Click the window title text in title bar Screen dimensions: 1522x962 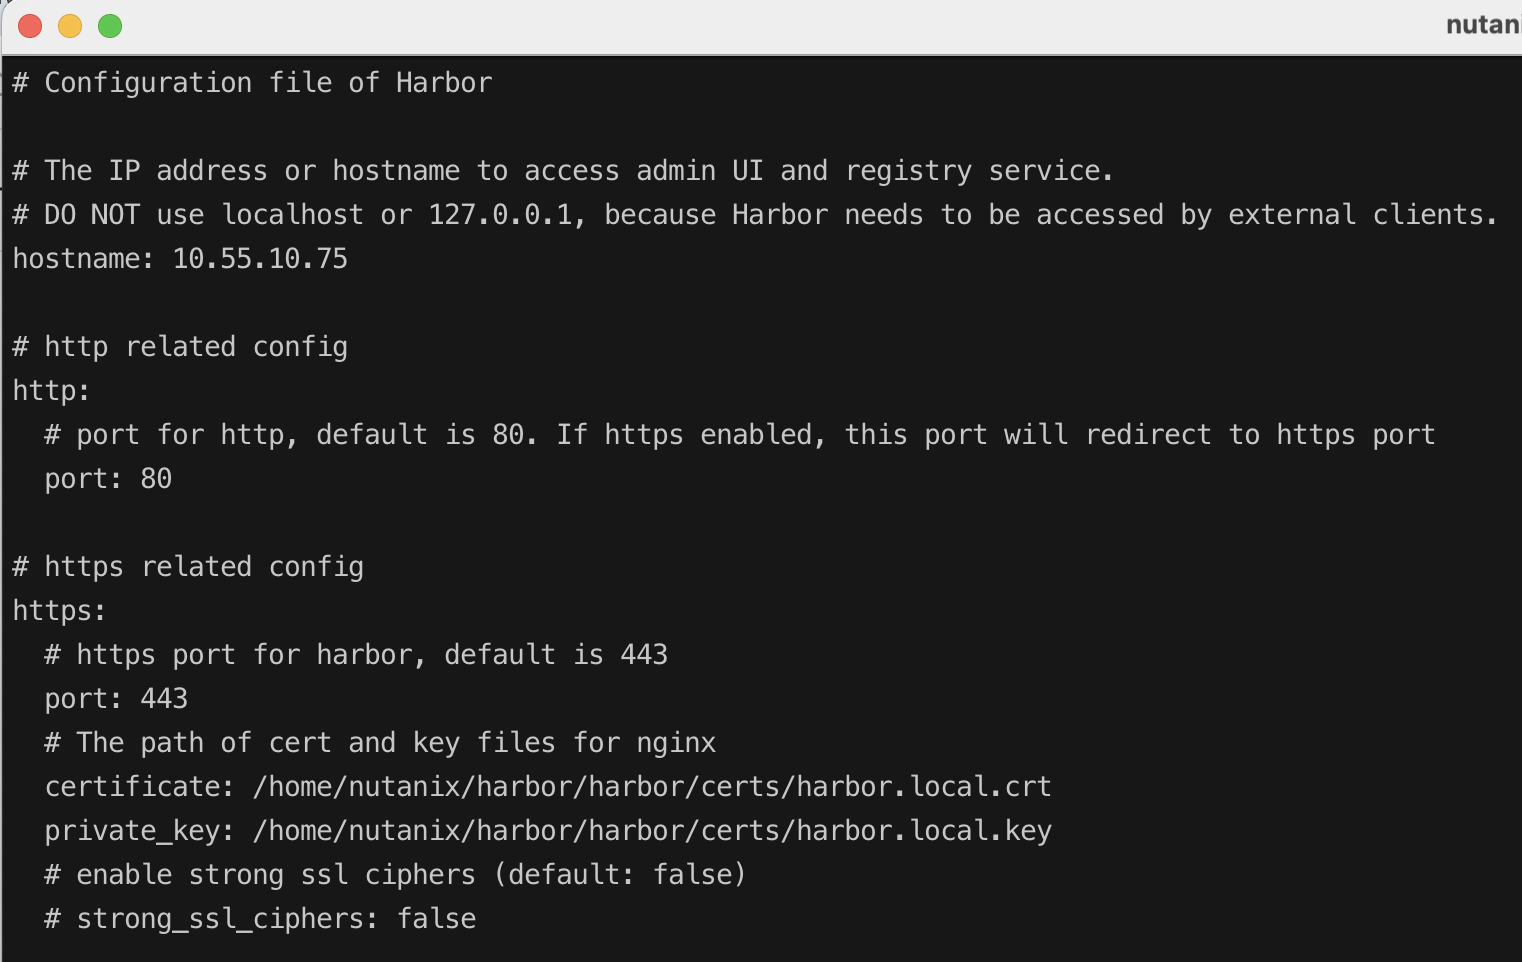tap(1484, 25)
